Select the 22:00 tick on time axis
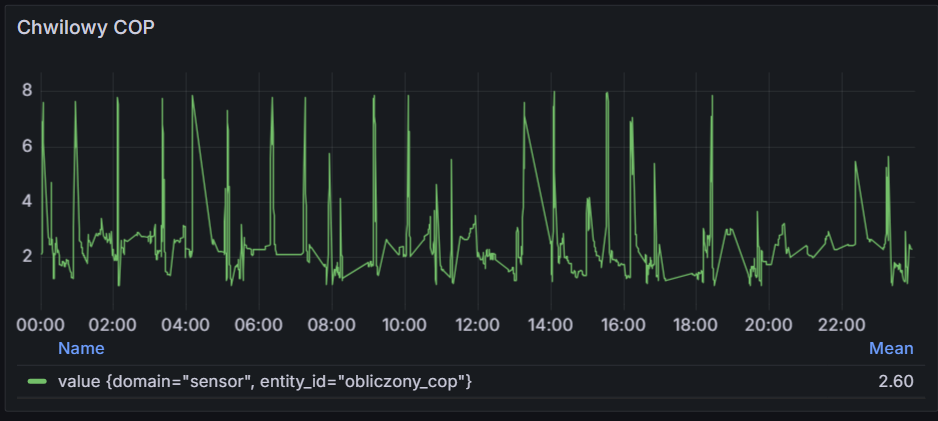 click(841, 325)
